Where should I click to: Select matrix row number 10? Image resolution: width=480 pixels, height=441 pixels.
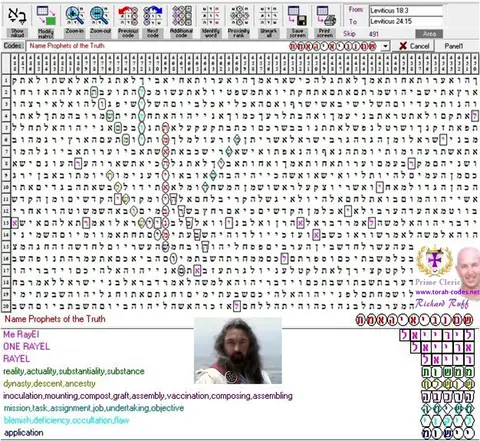click(x=6, y=187)
